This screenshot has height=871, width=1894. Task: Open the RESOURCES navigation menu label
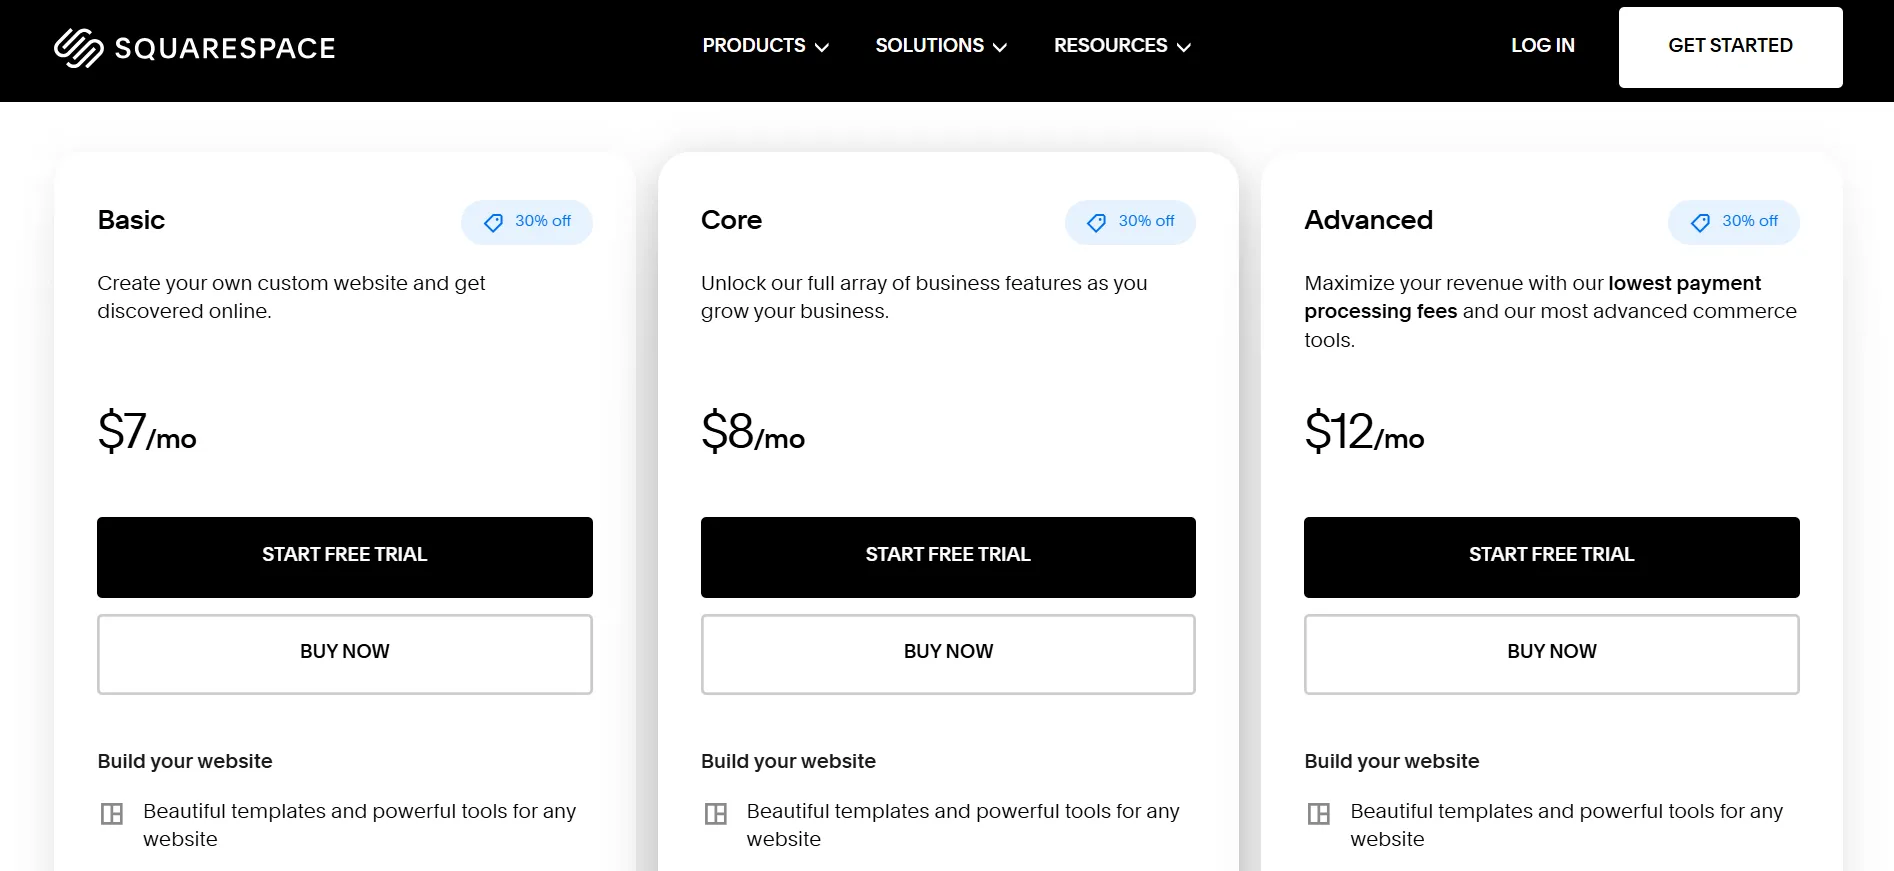point(1111,46)
